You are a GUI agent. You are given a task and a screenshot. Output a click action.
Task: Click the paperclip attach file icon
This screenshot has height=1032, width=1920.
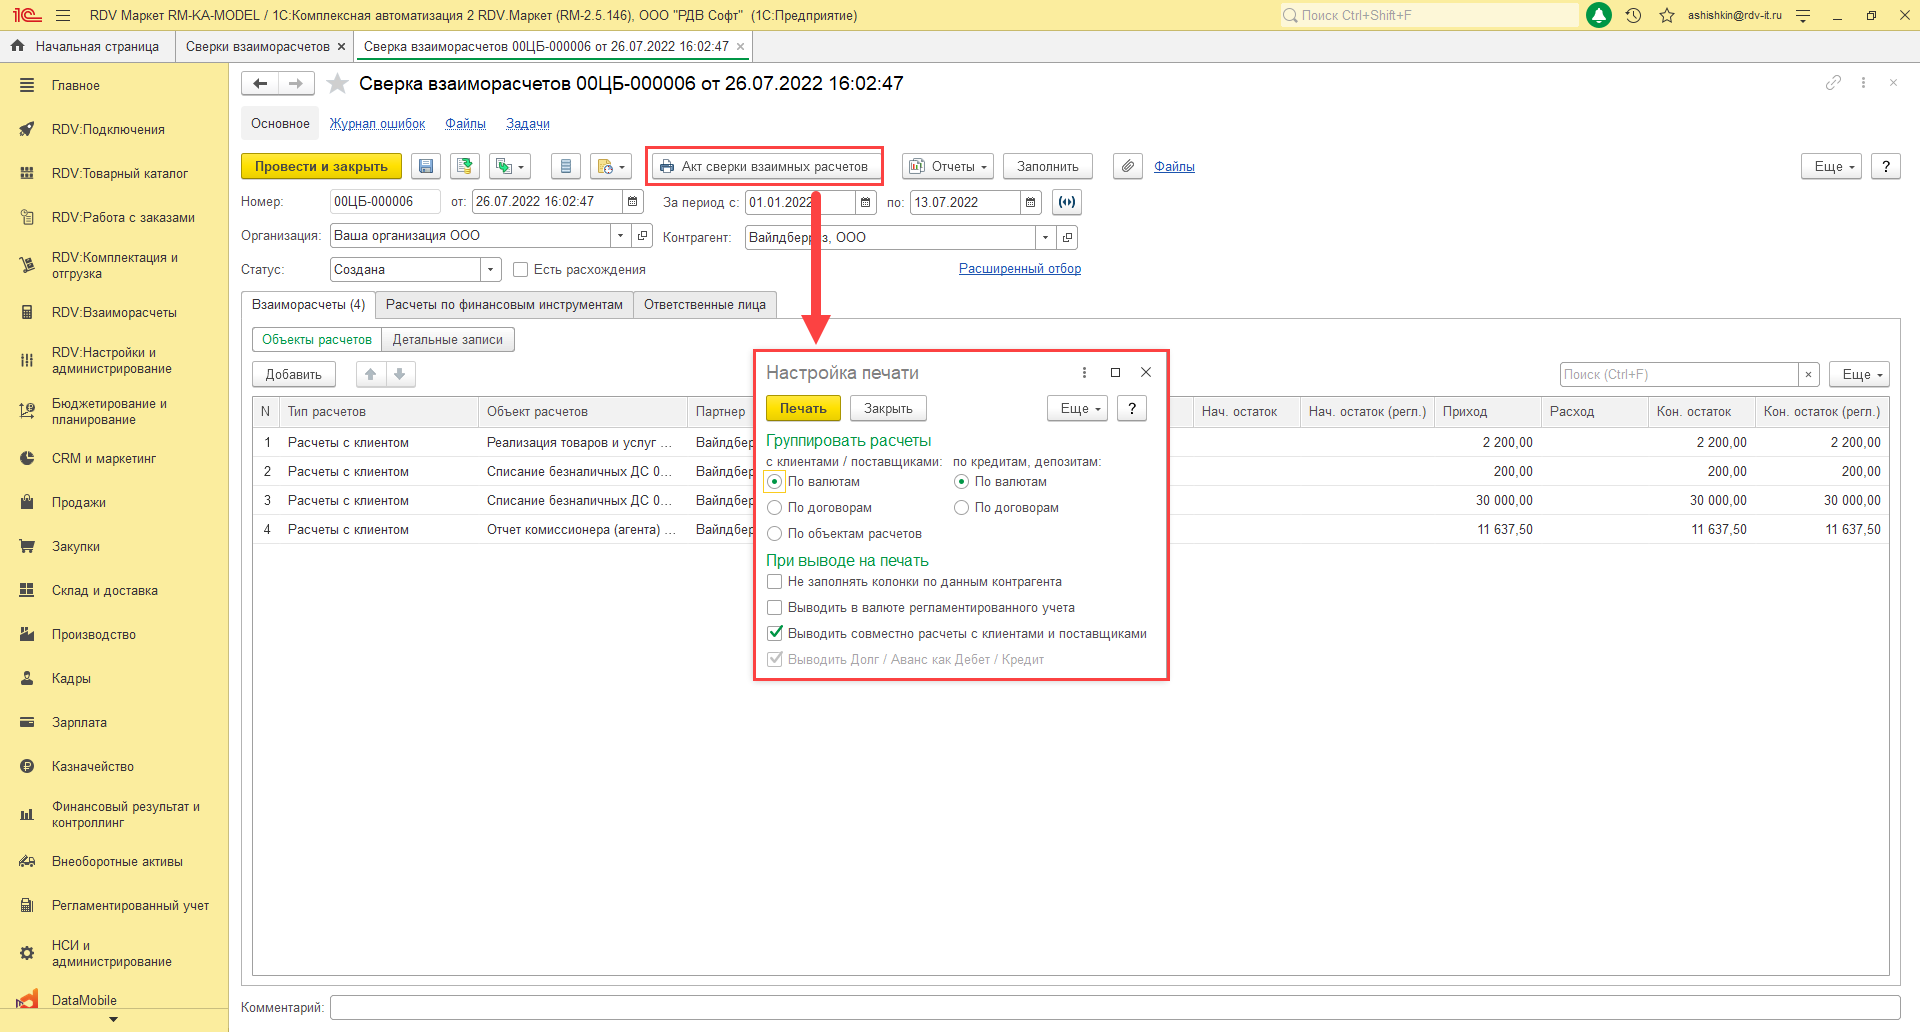coord(1127,167)
